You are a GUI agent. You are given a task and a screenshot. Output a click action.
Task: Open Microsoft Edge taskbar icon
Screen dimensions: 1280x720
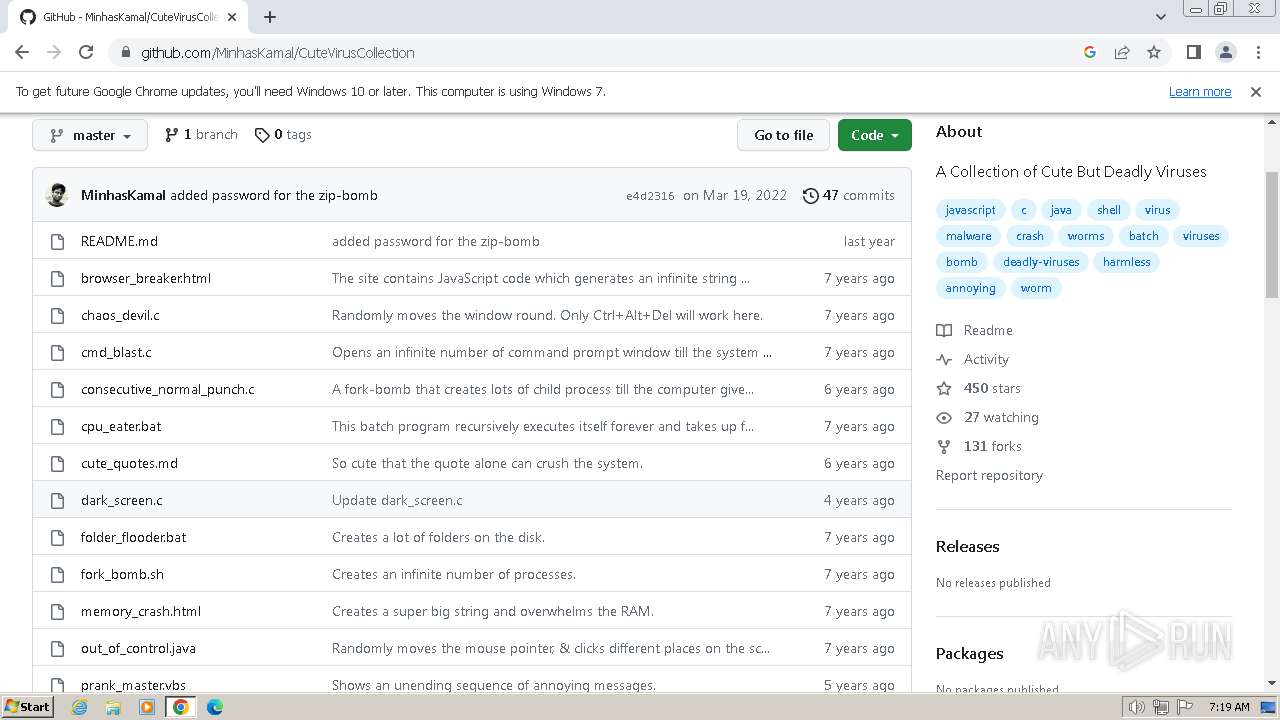pyautogui.click(x=215, y=707)
